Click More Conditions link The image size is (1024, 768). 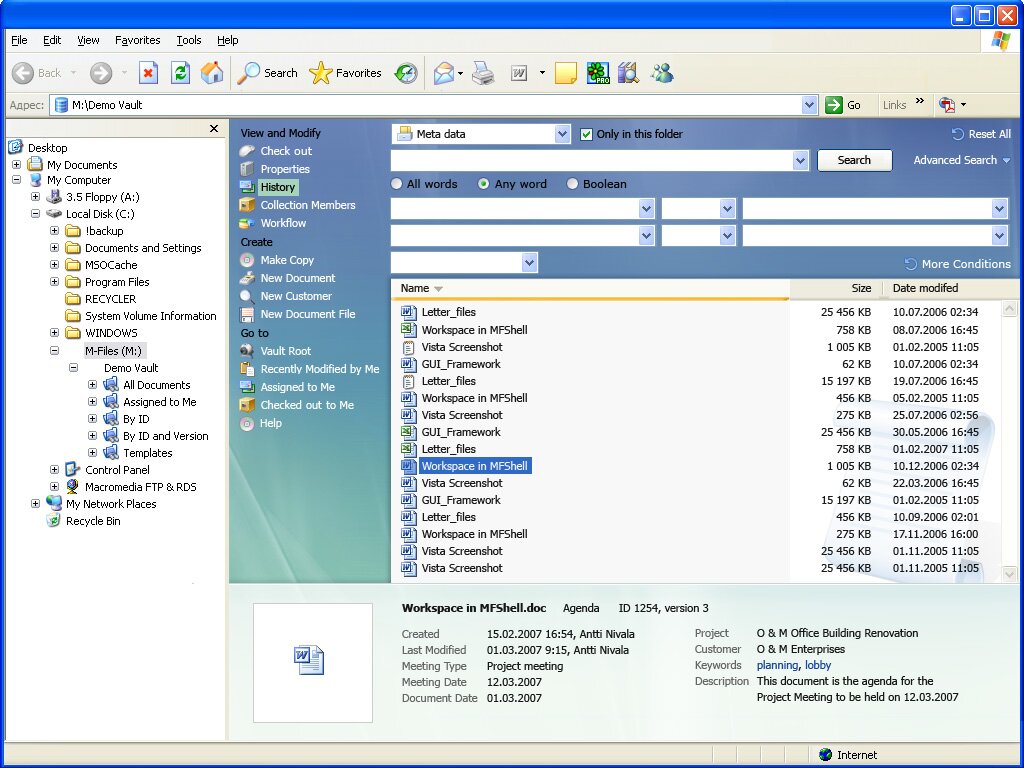click(x=958, y=264)
